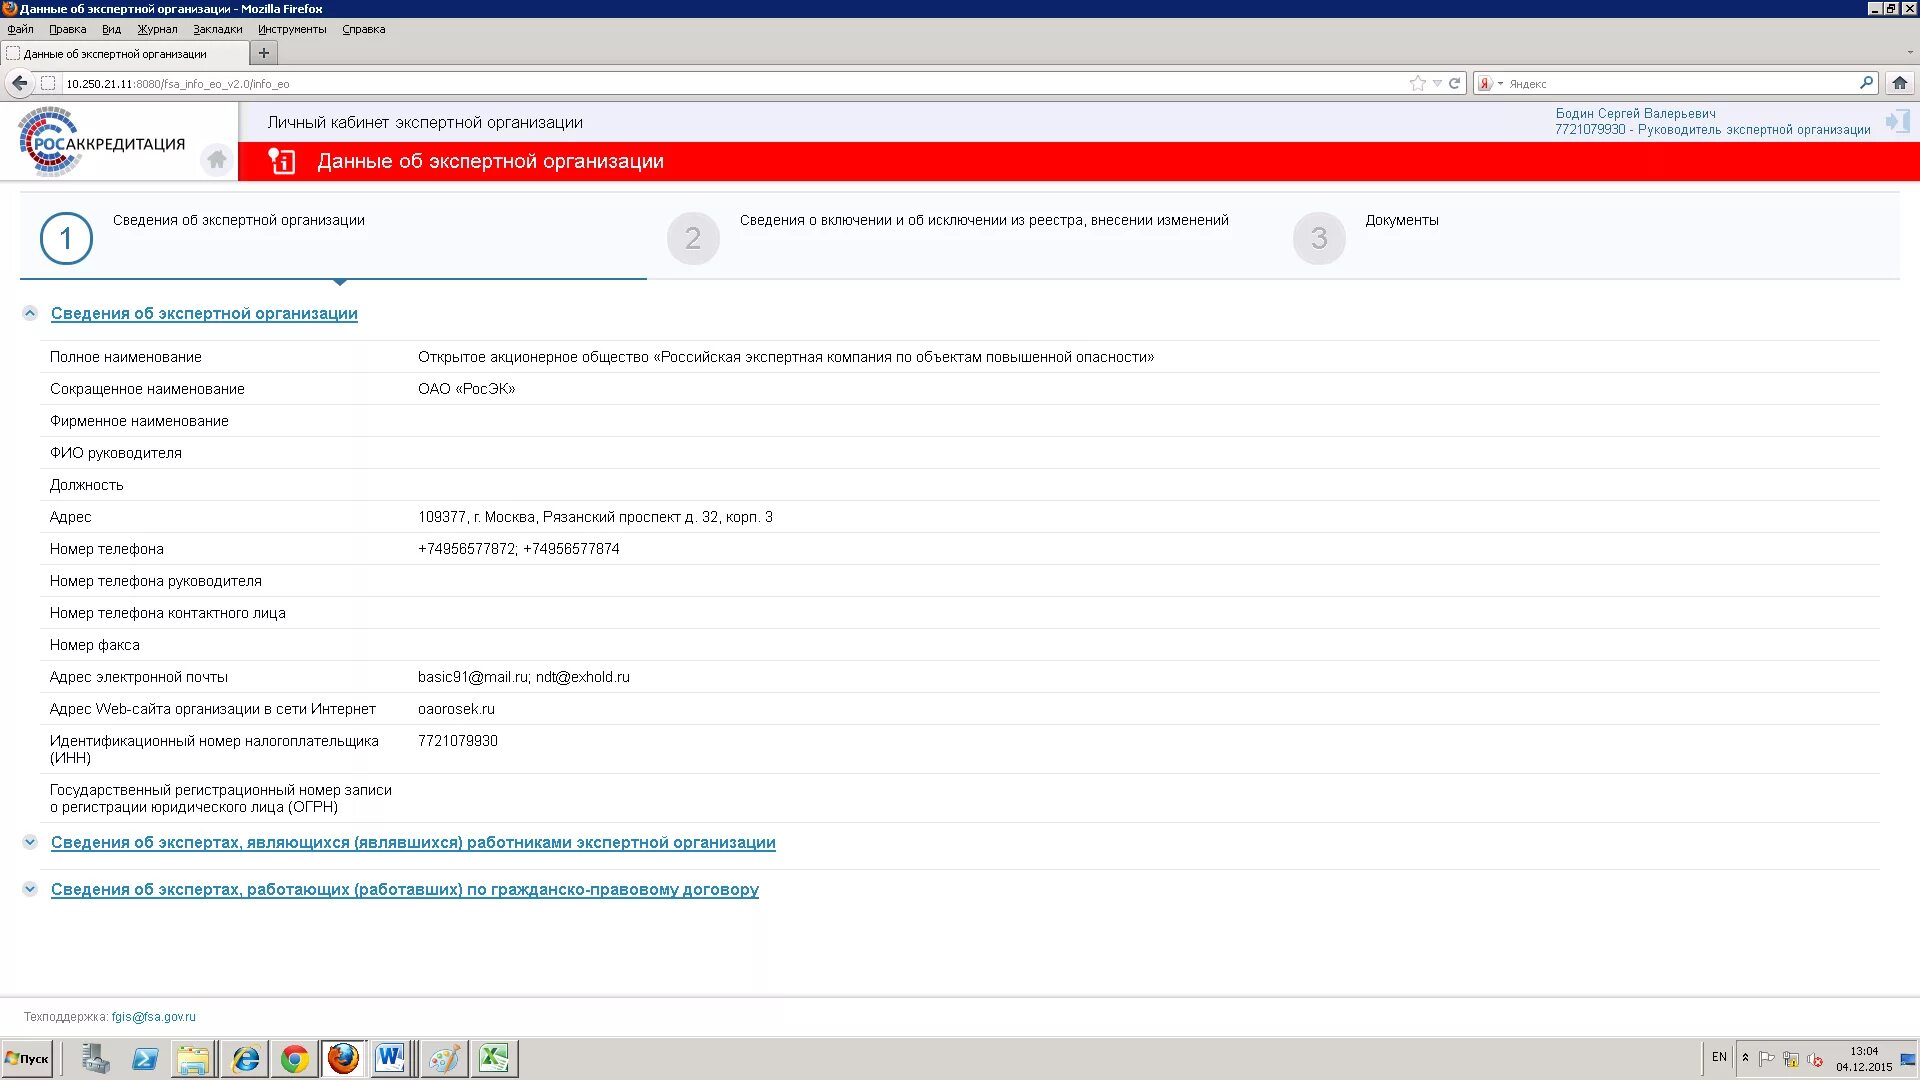Click the 'Полное наименование' row label
The width and height of the screenshot is (1920, 1080).
[x=126, y=357]
